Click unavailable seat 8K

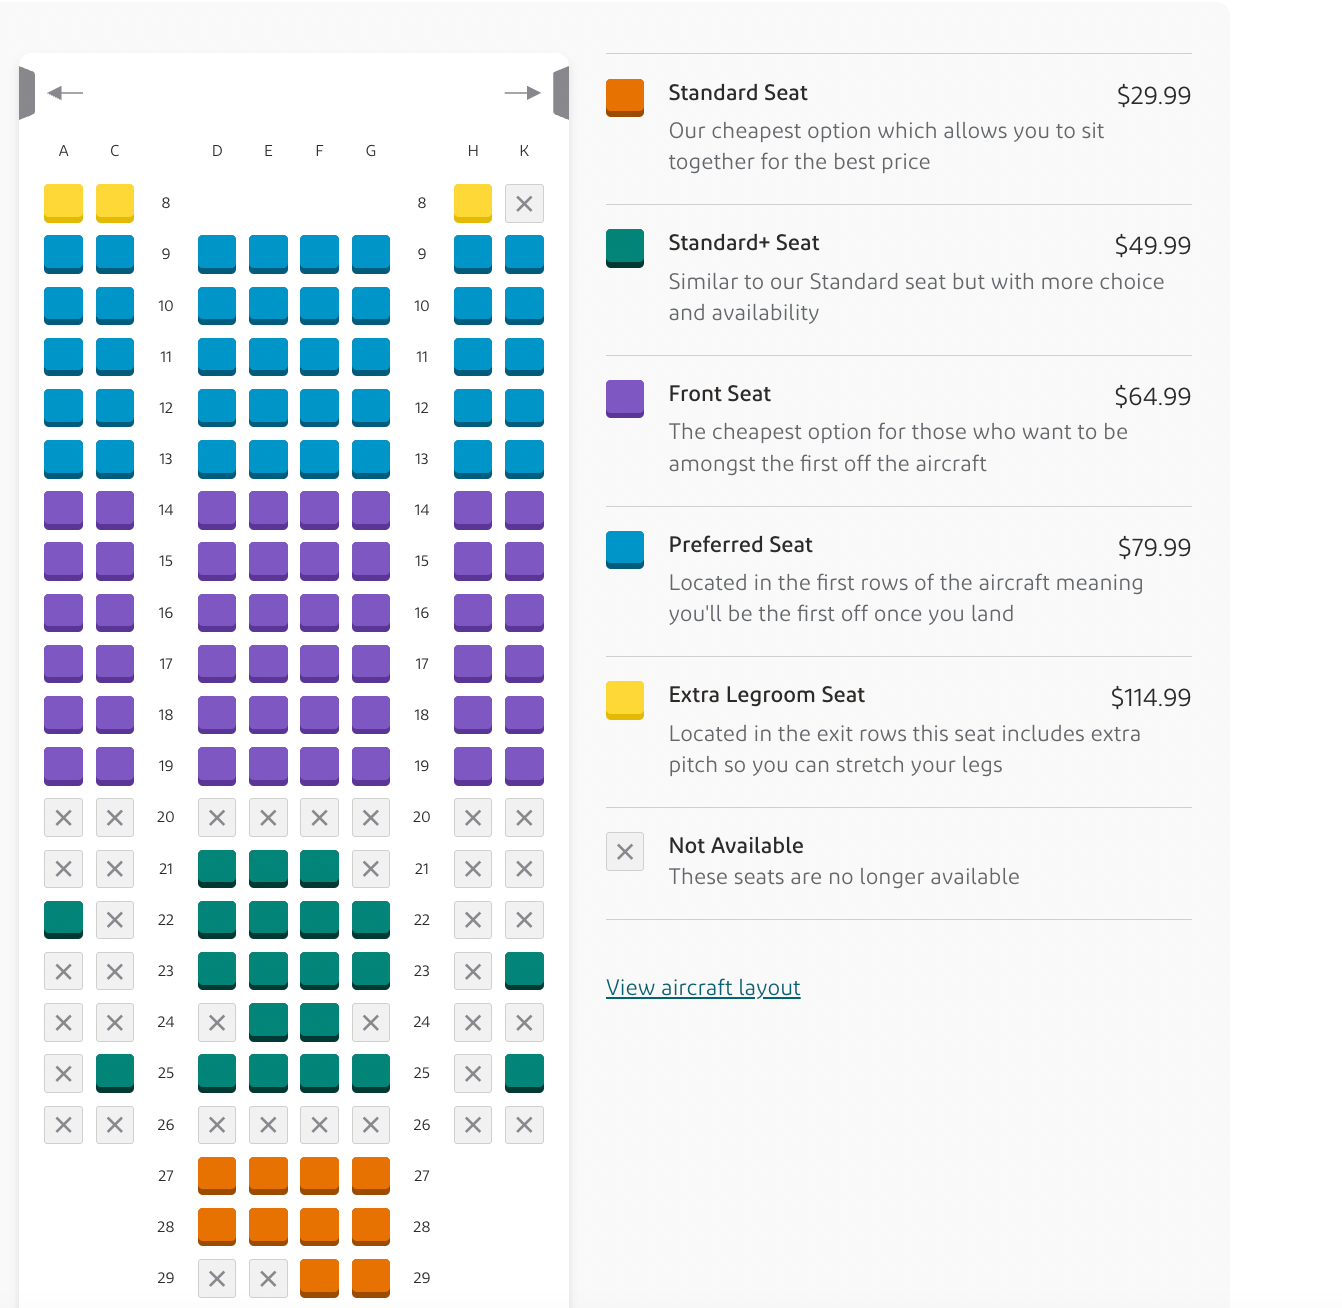[524, 203]
